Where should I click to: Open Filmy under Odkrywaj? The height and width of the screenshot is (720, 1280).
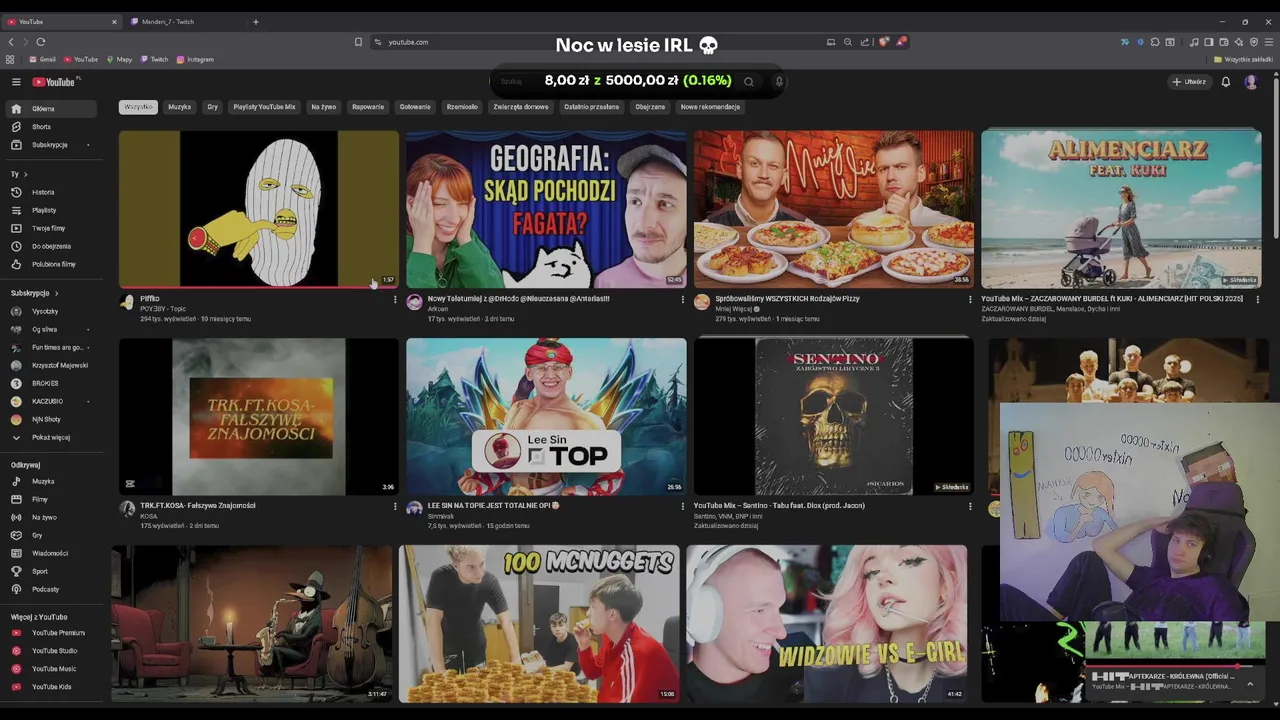click(51, 499)
